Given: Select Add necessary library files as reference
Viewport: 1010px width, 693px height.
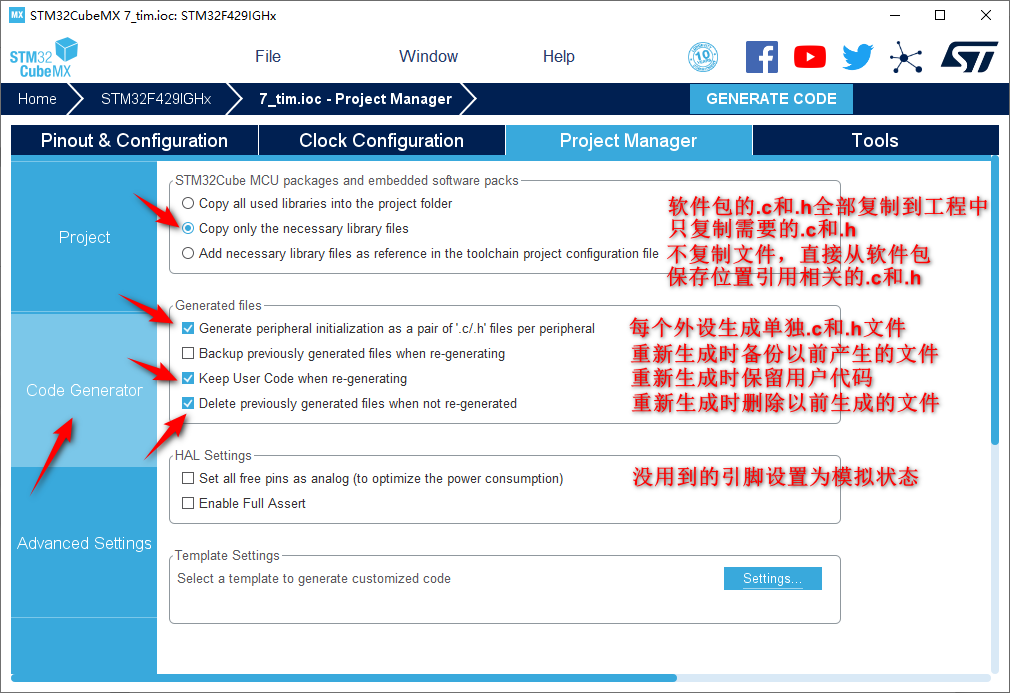Looking at the screenshot, I should [188, 253].
